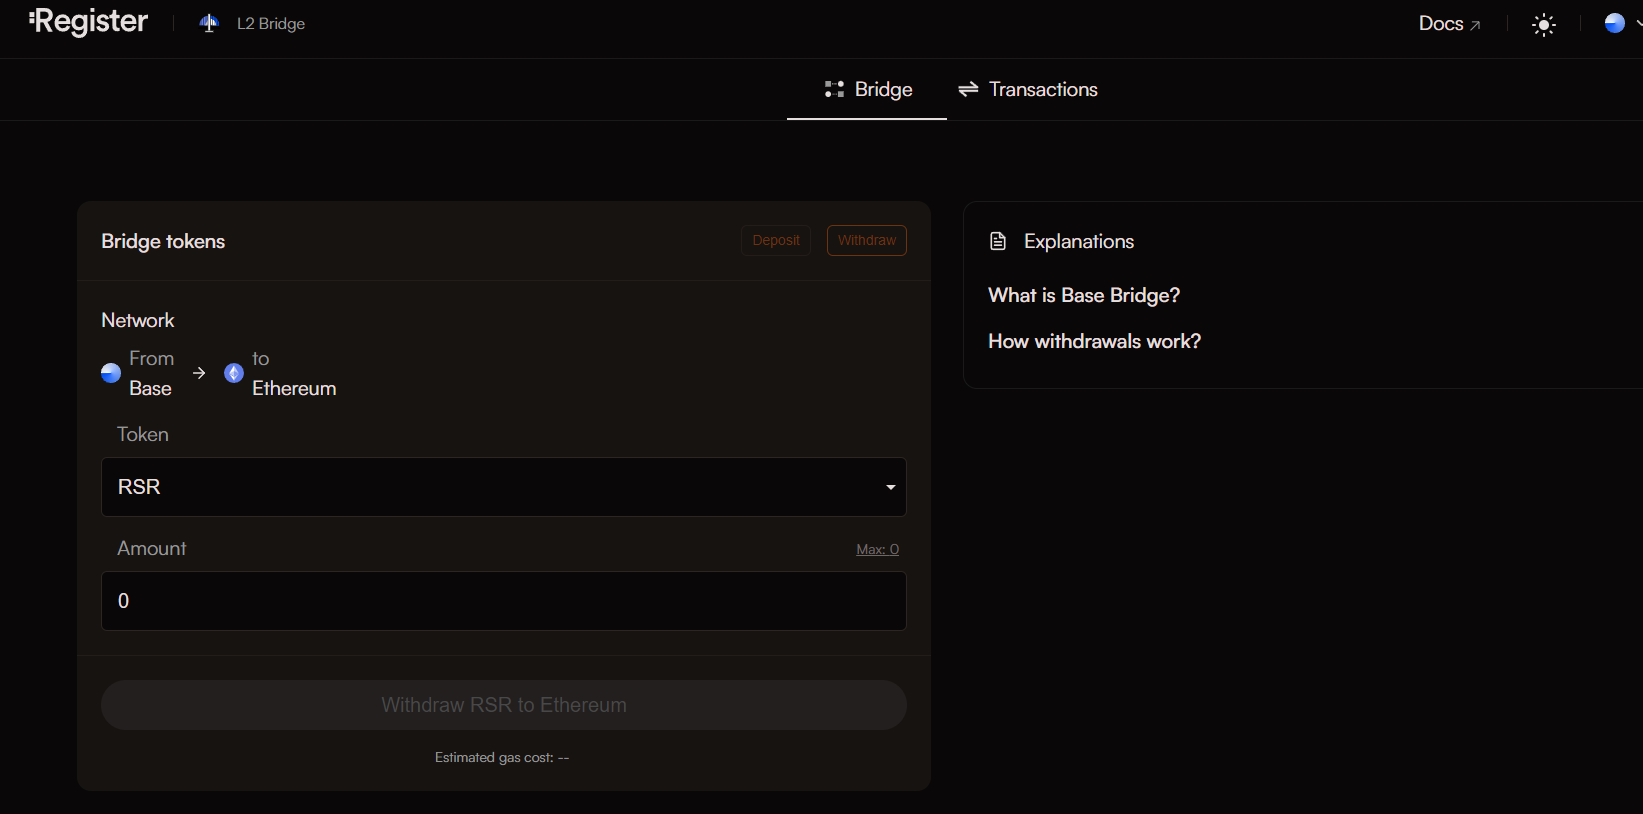1643x814 pixels.
Task: Focus the Amount input field
Action: click(x=503, y=601)
